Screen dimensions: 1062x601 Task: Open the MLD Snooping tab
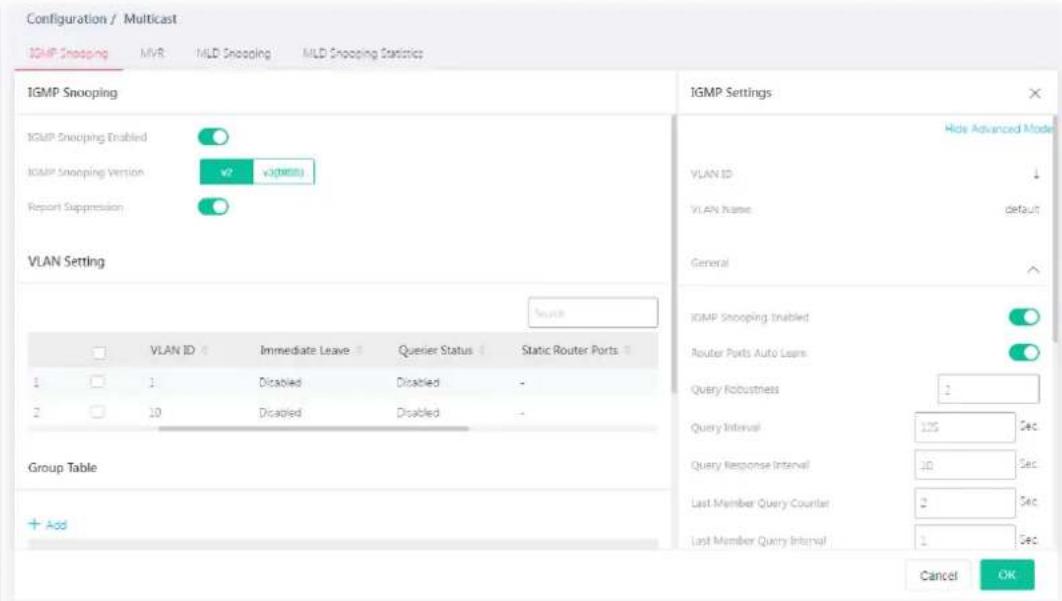click(x=233, y=53)
